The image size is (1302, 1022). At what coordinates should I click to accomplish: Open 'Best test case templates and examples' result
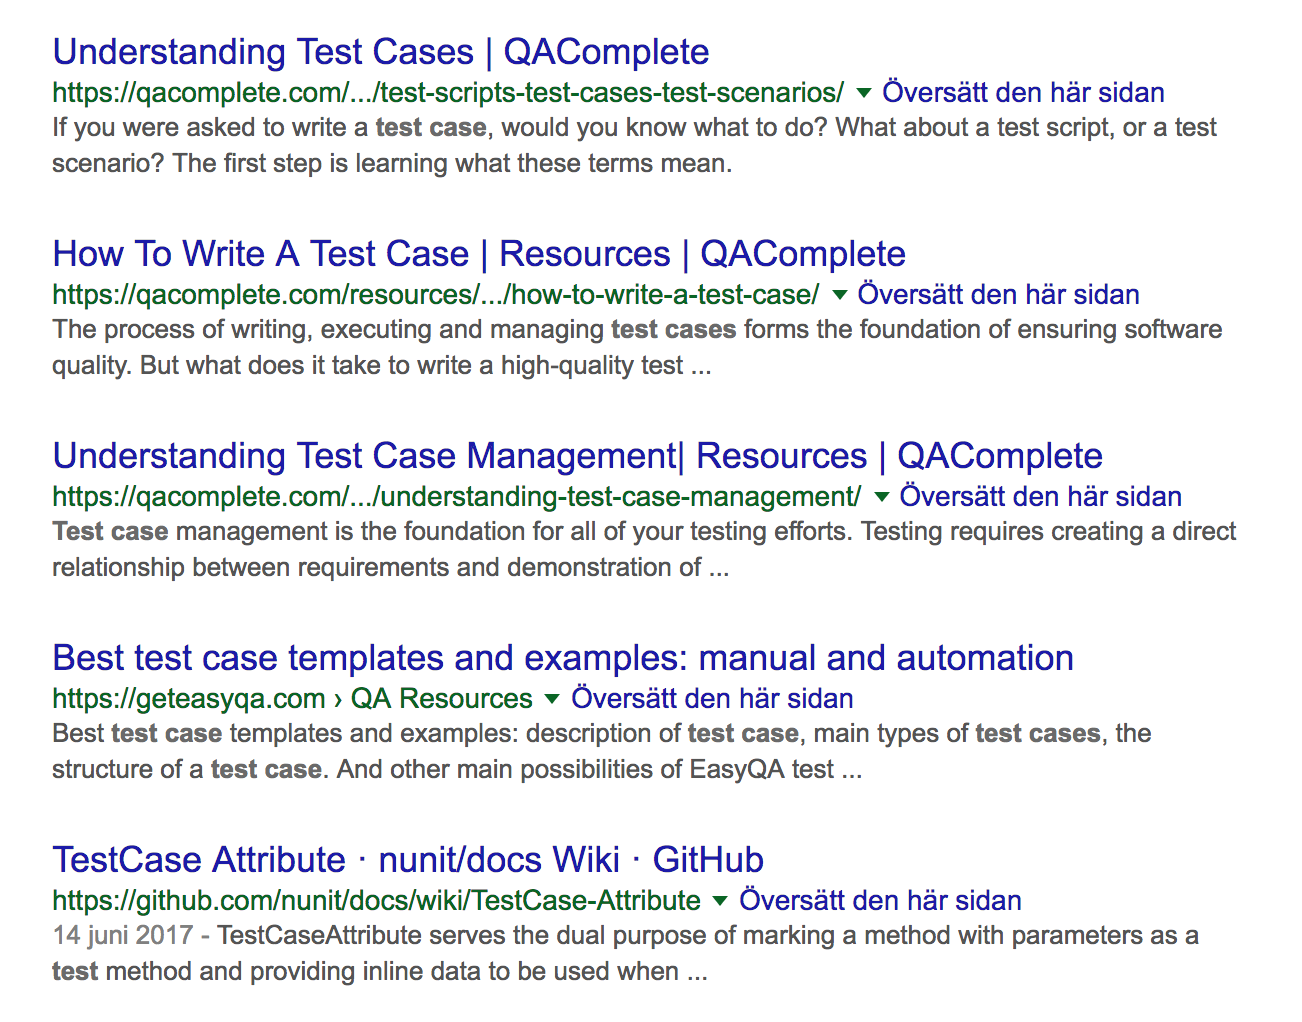coord(563,658)
